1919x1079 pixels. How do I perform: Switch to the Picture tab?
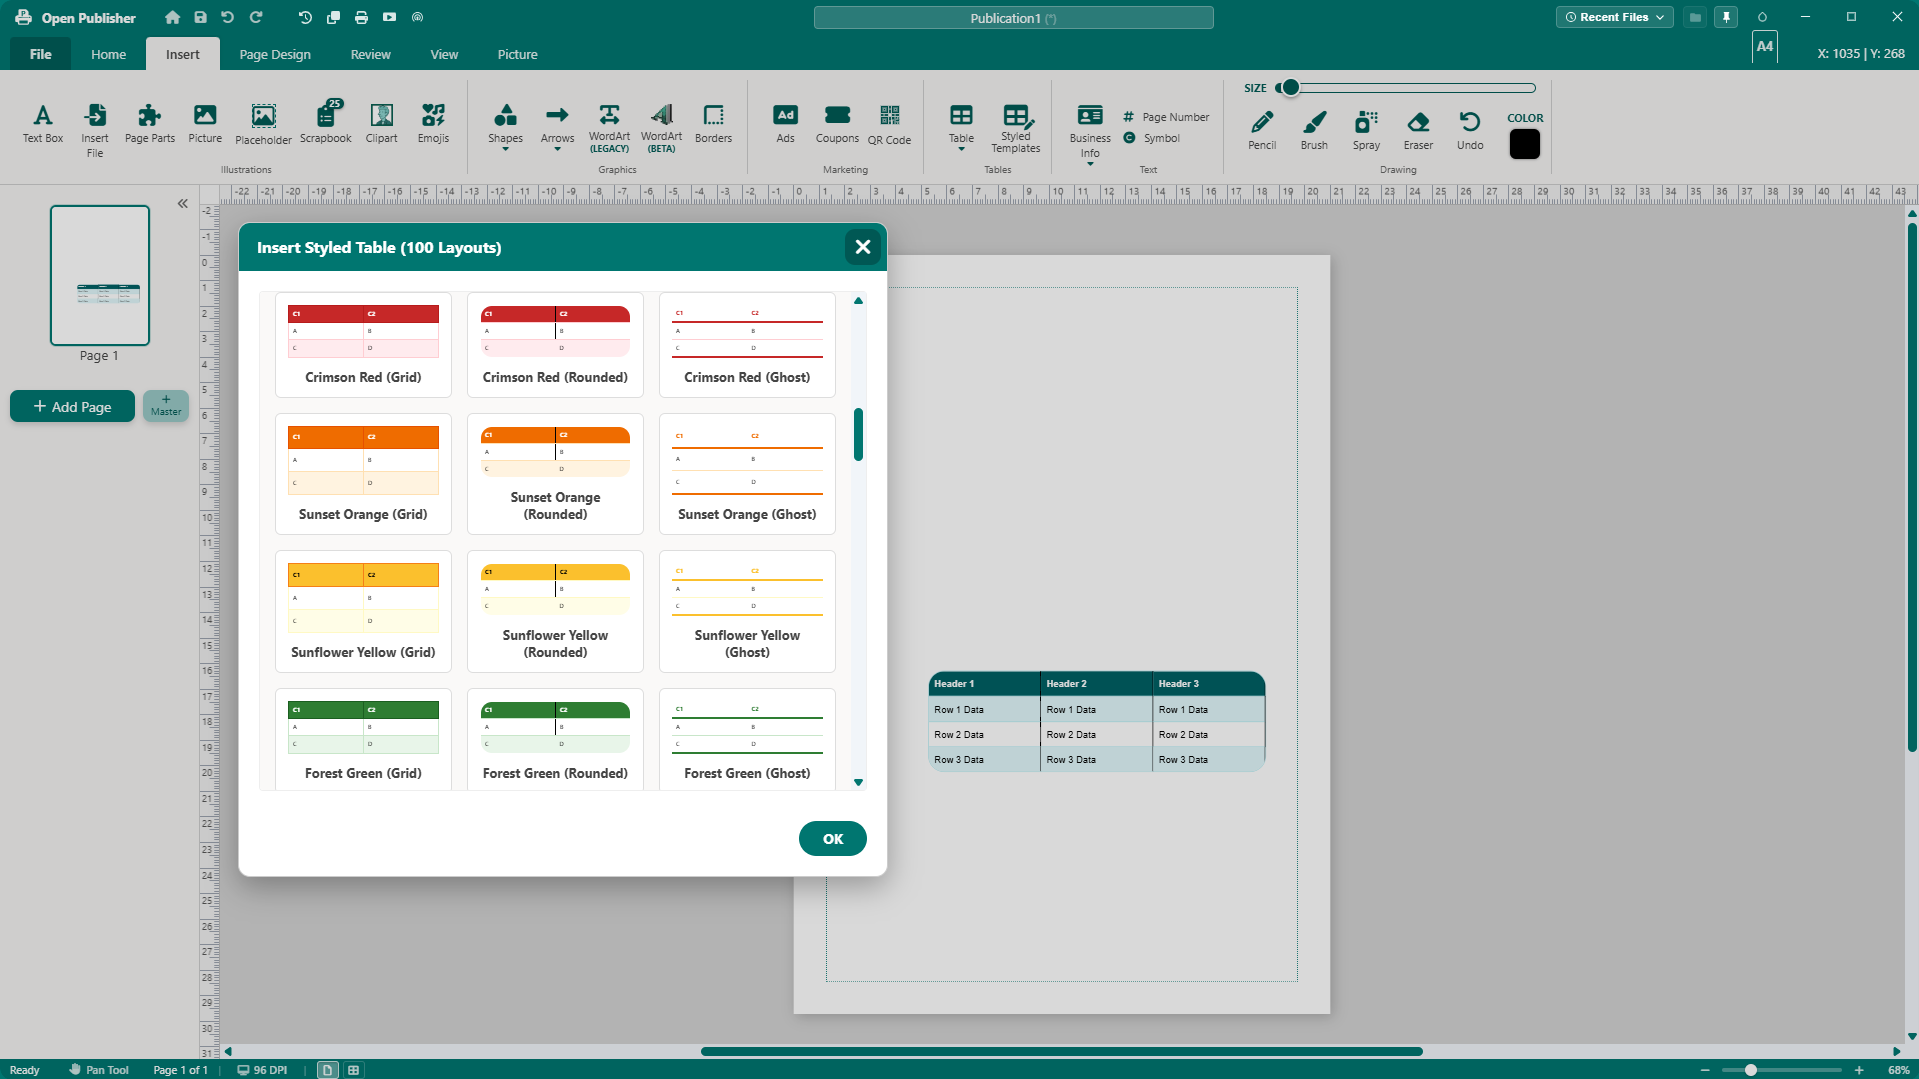(x=517, y=54)
